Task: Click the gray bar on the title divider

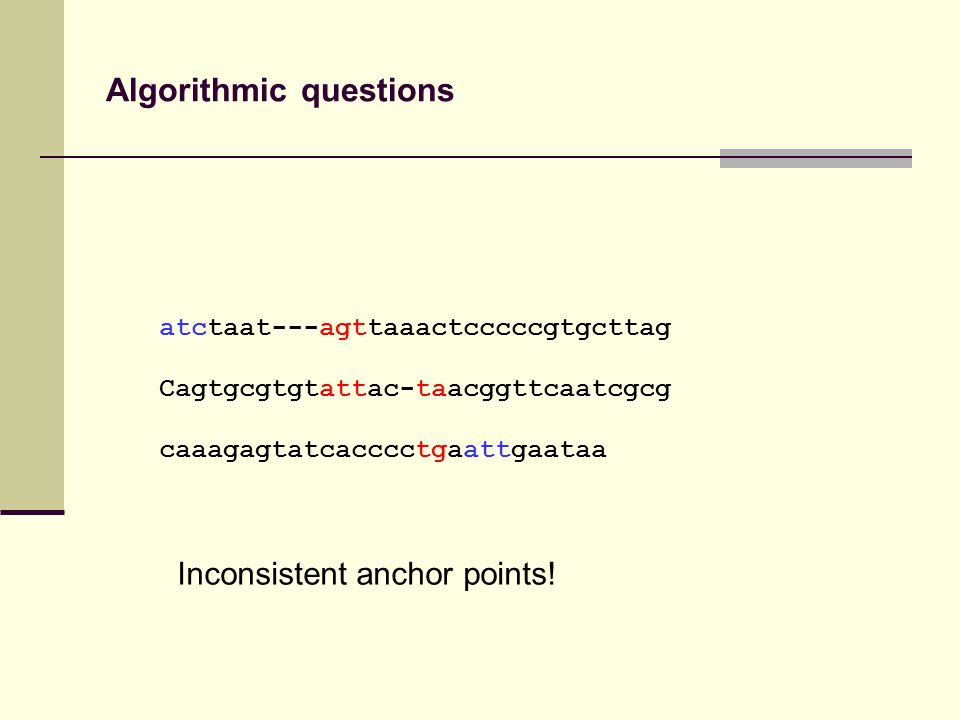Action: [x=816, y=158]
